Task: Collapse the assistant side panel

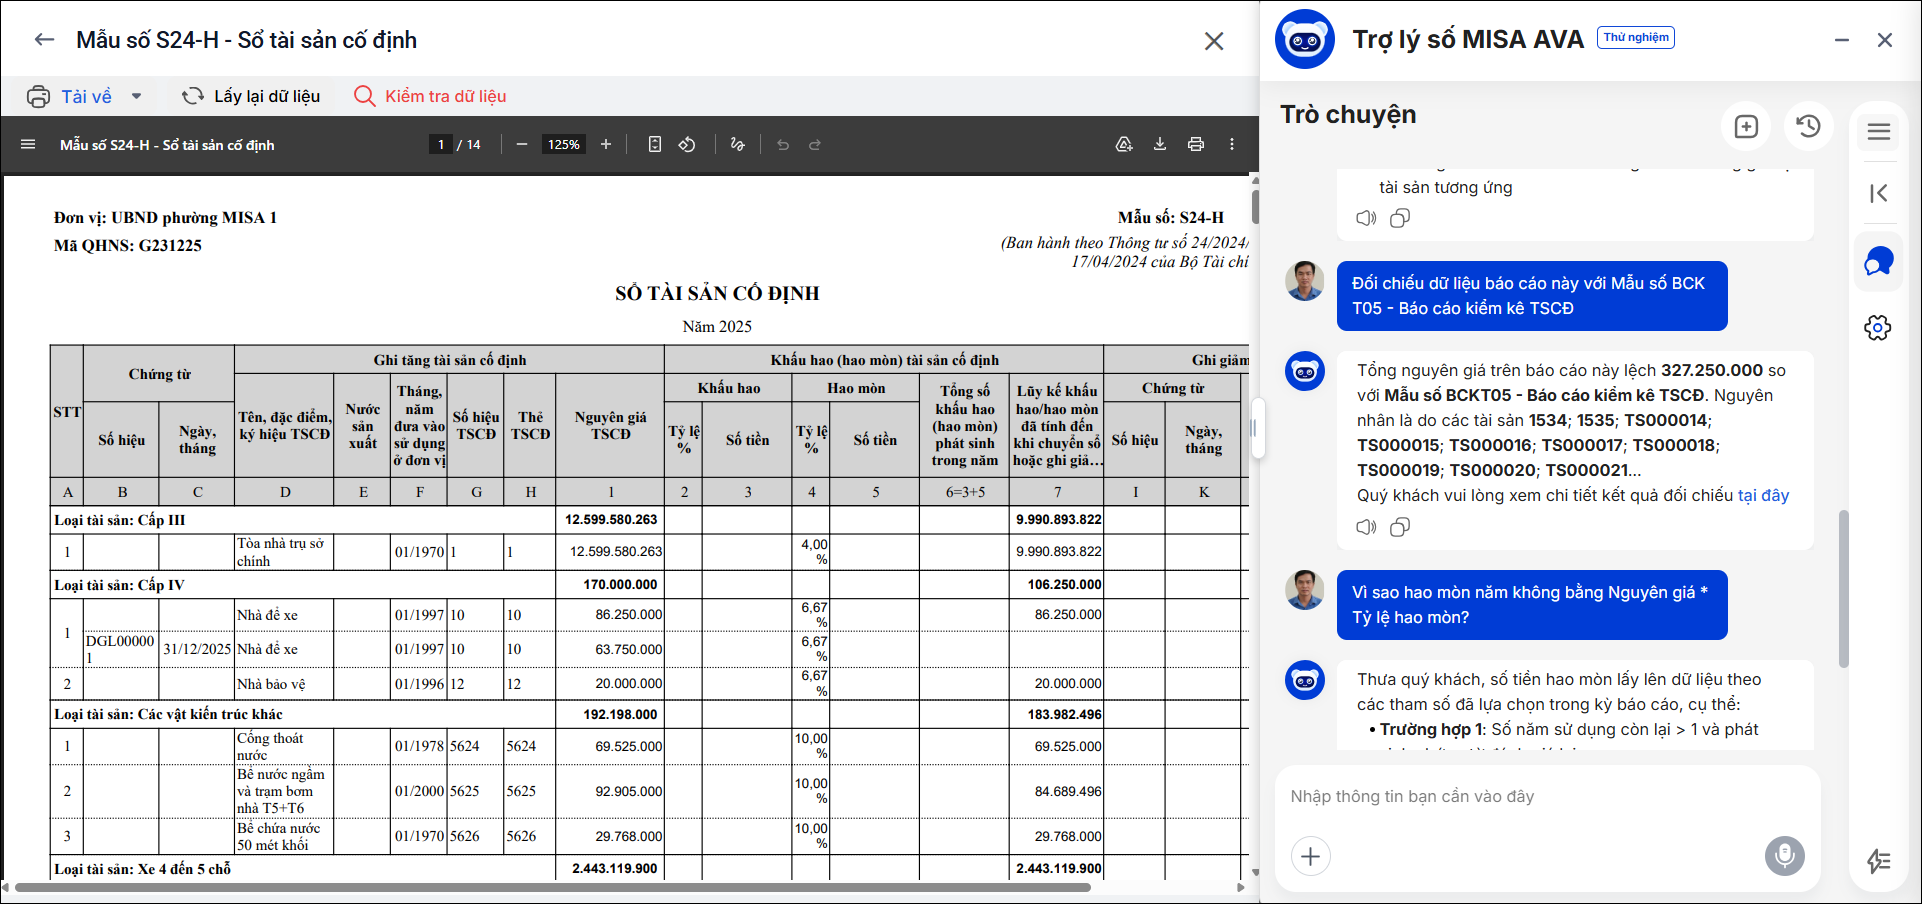Action: (1879, 193)
